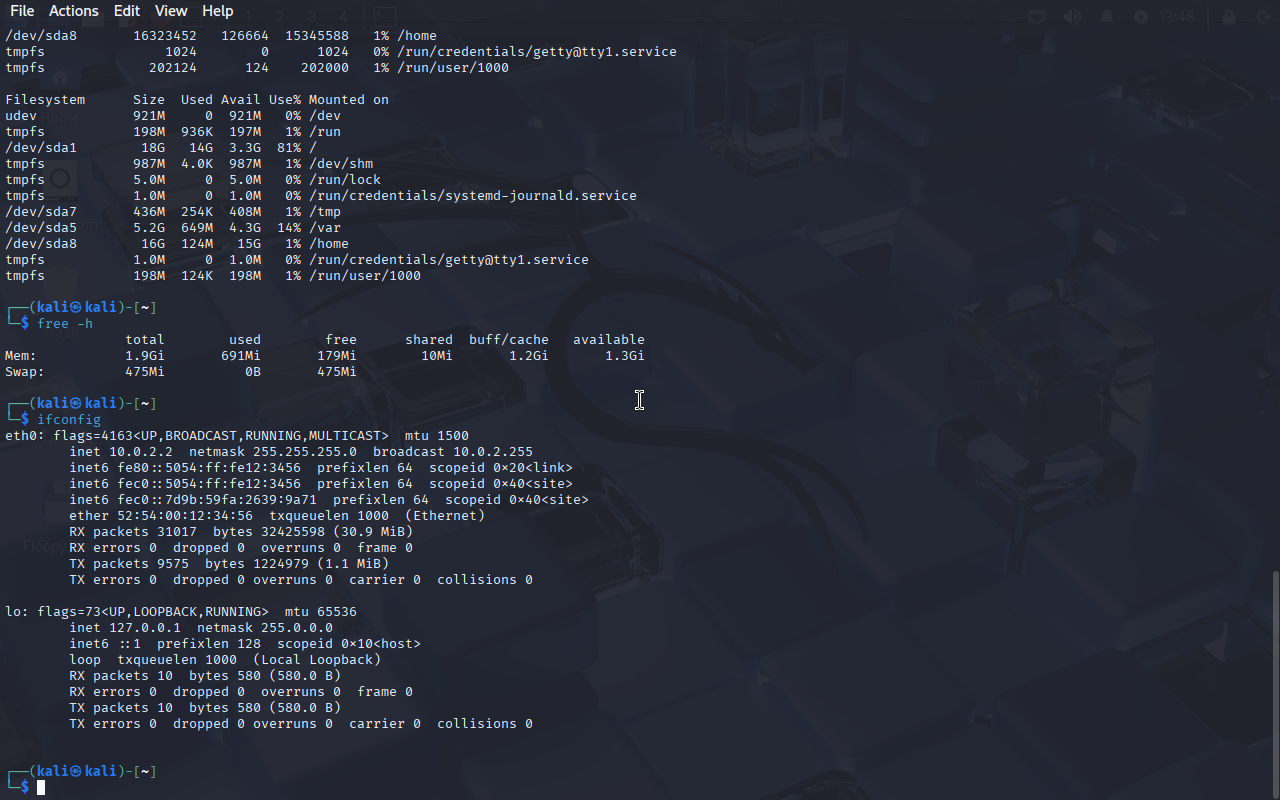The image size is (1280, 800).
Task: Click the '/dev/sda1' filesystem entry
Action: (41, 148)
